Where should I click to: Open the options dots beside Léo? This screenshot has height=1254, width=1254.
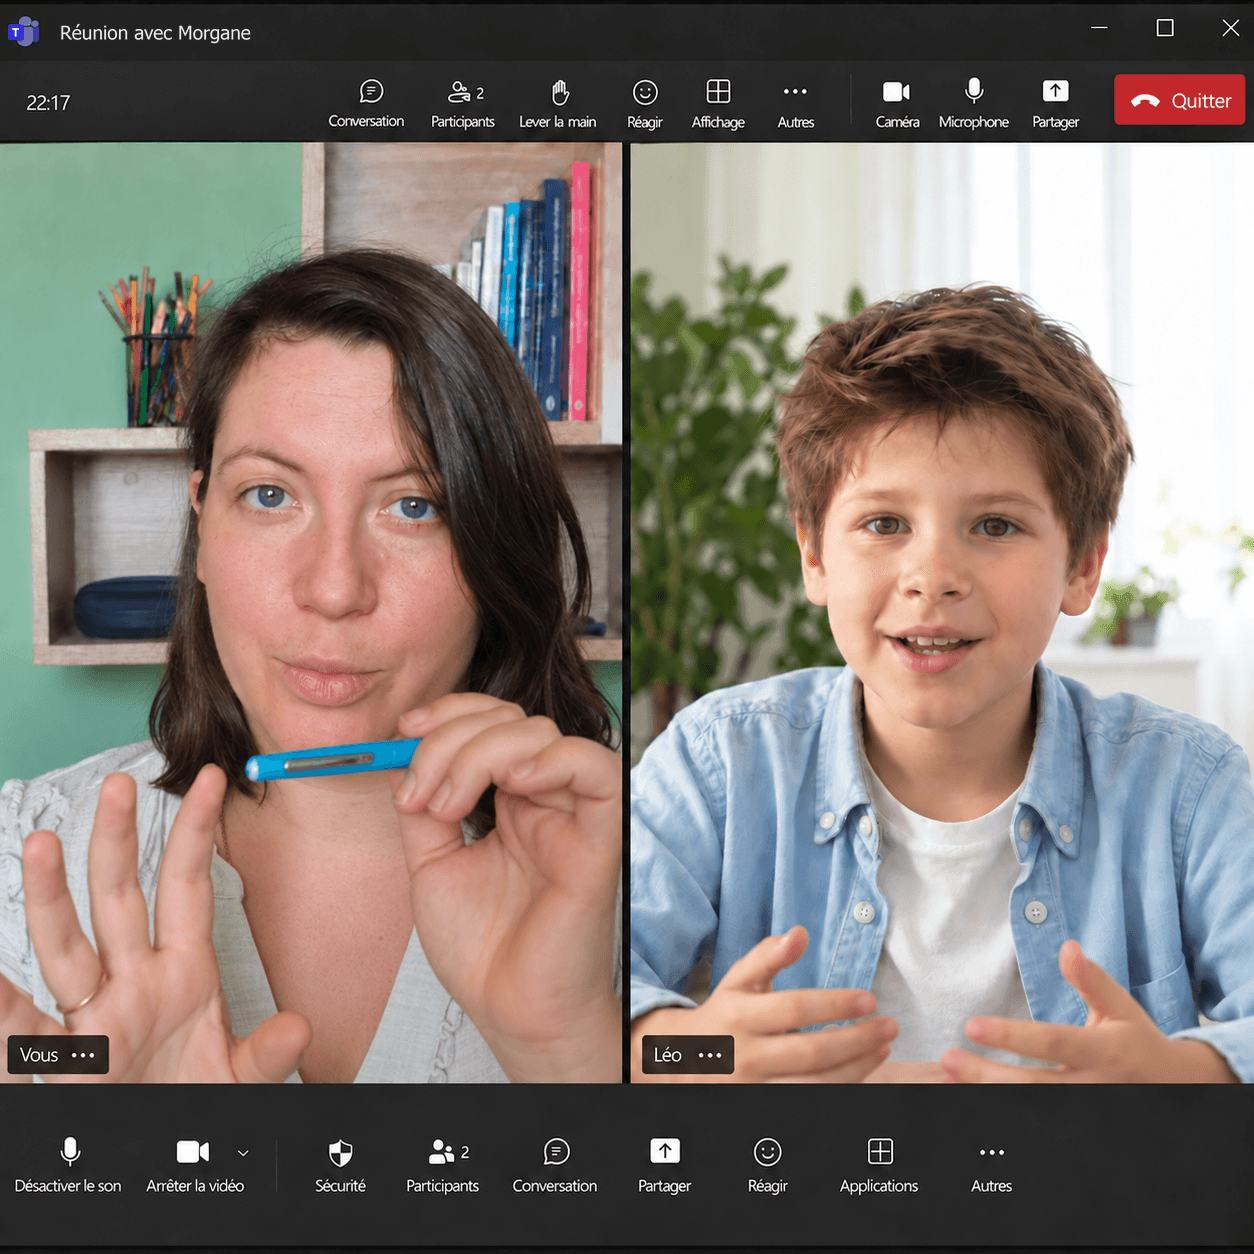tap(710, 1055)
